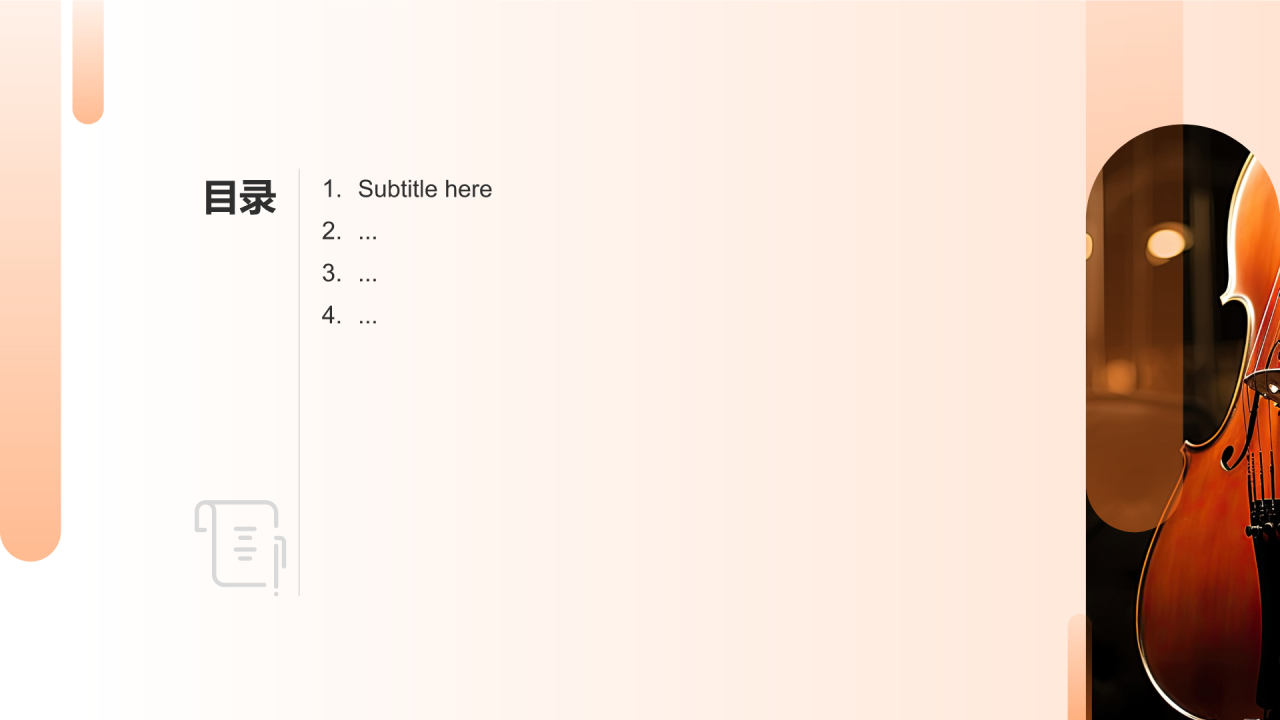Click the violin bridge in the photo
Image resolution: width=1280 pixels, height=720 pixels.
click(x=1264, y=385)
